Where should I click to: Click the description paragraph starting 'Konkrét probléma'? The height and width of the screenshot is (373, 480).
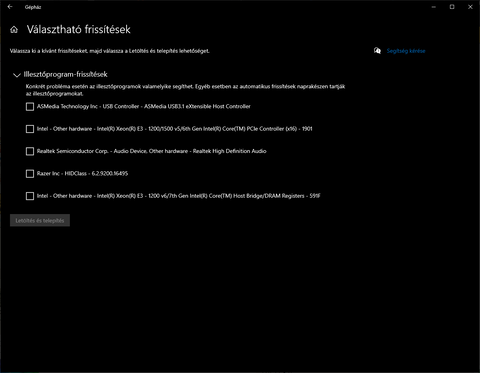(185, 90)
